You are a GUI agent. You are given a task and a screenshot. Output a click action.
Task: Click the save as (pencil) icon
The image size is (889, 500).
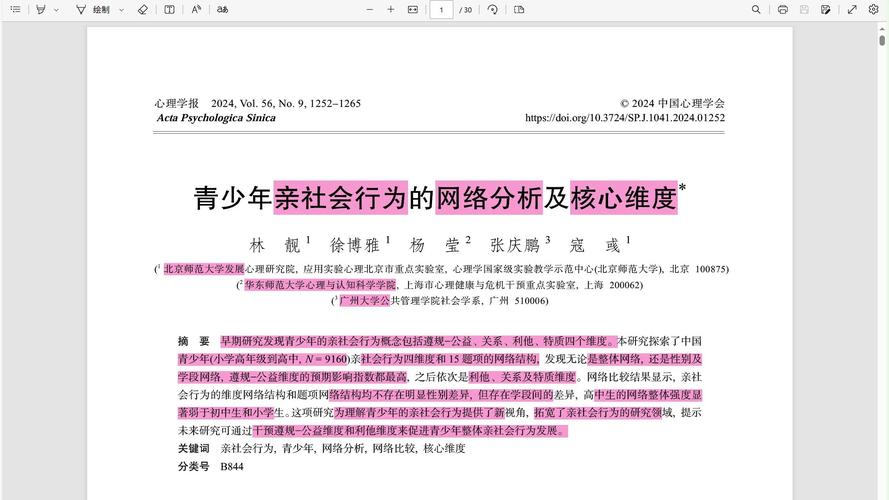point(826,10)
